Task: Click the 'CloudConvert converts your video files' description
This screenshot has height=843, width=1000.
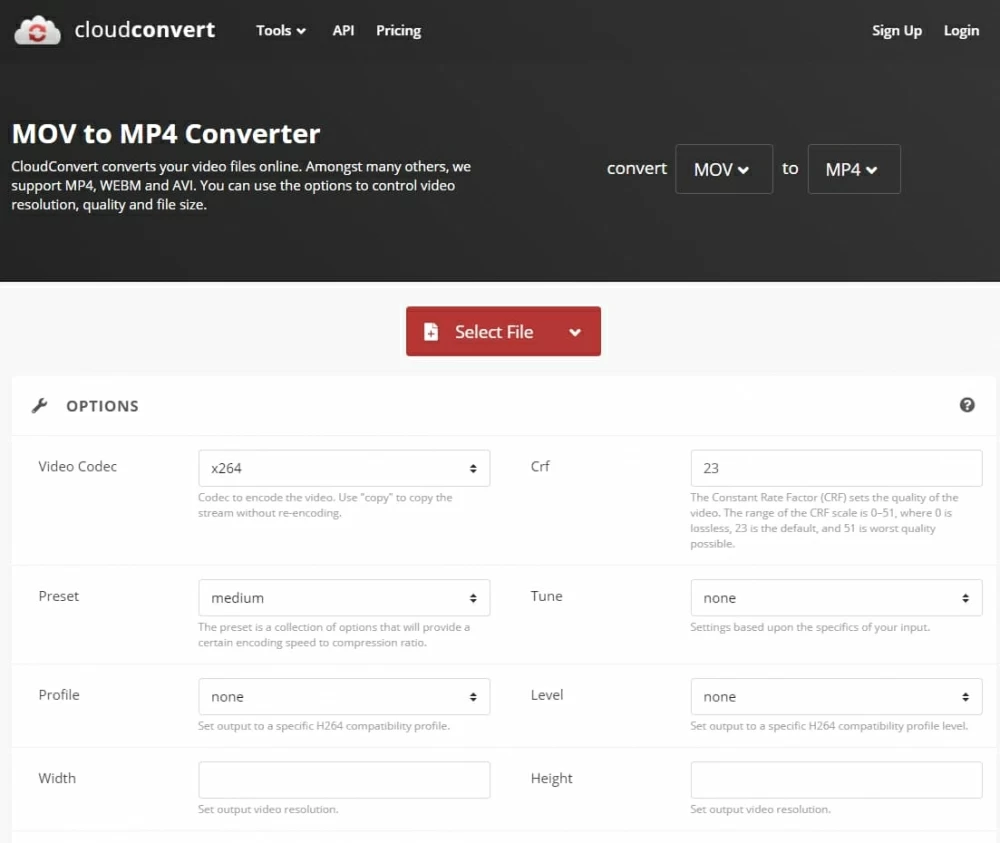Action: tap(241, 186)
